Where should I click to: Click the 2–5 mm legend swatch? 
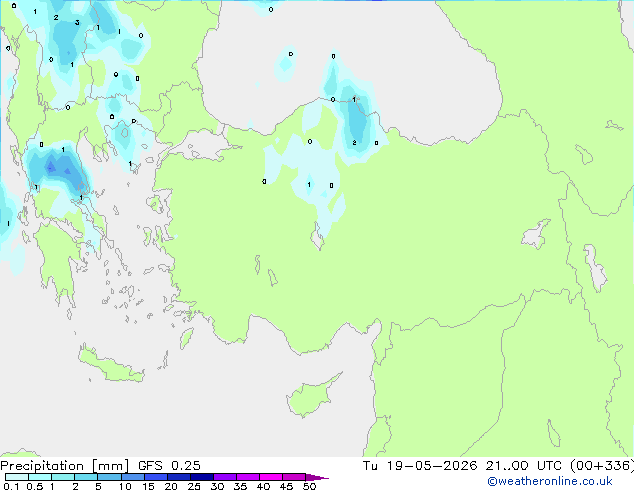(x=86, y=477)
